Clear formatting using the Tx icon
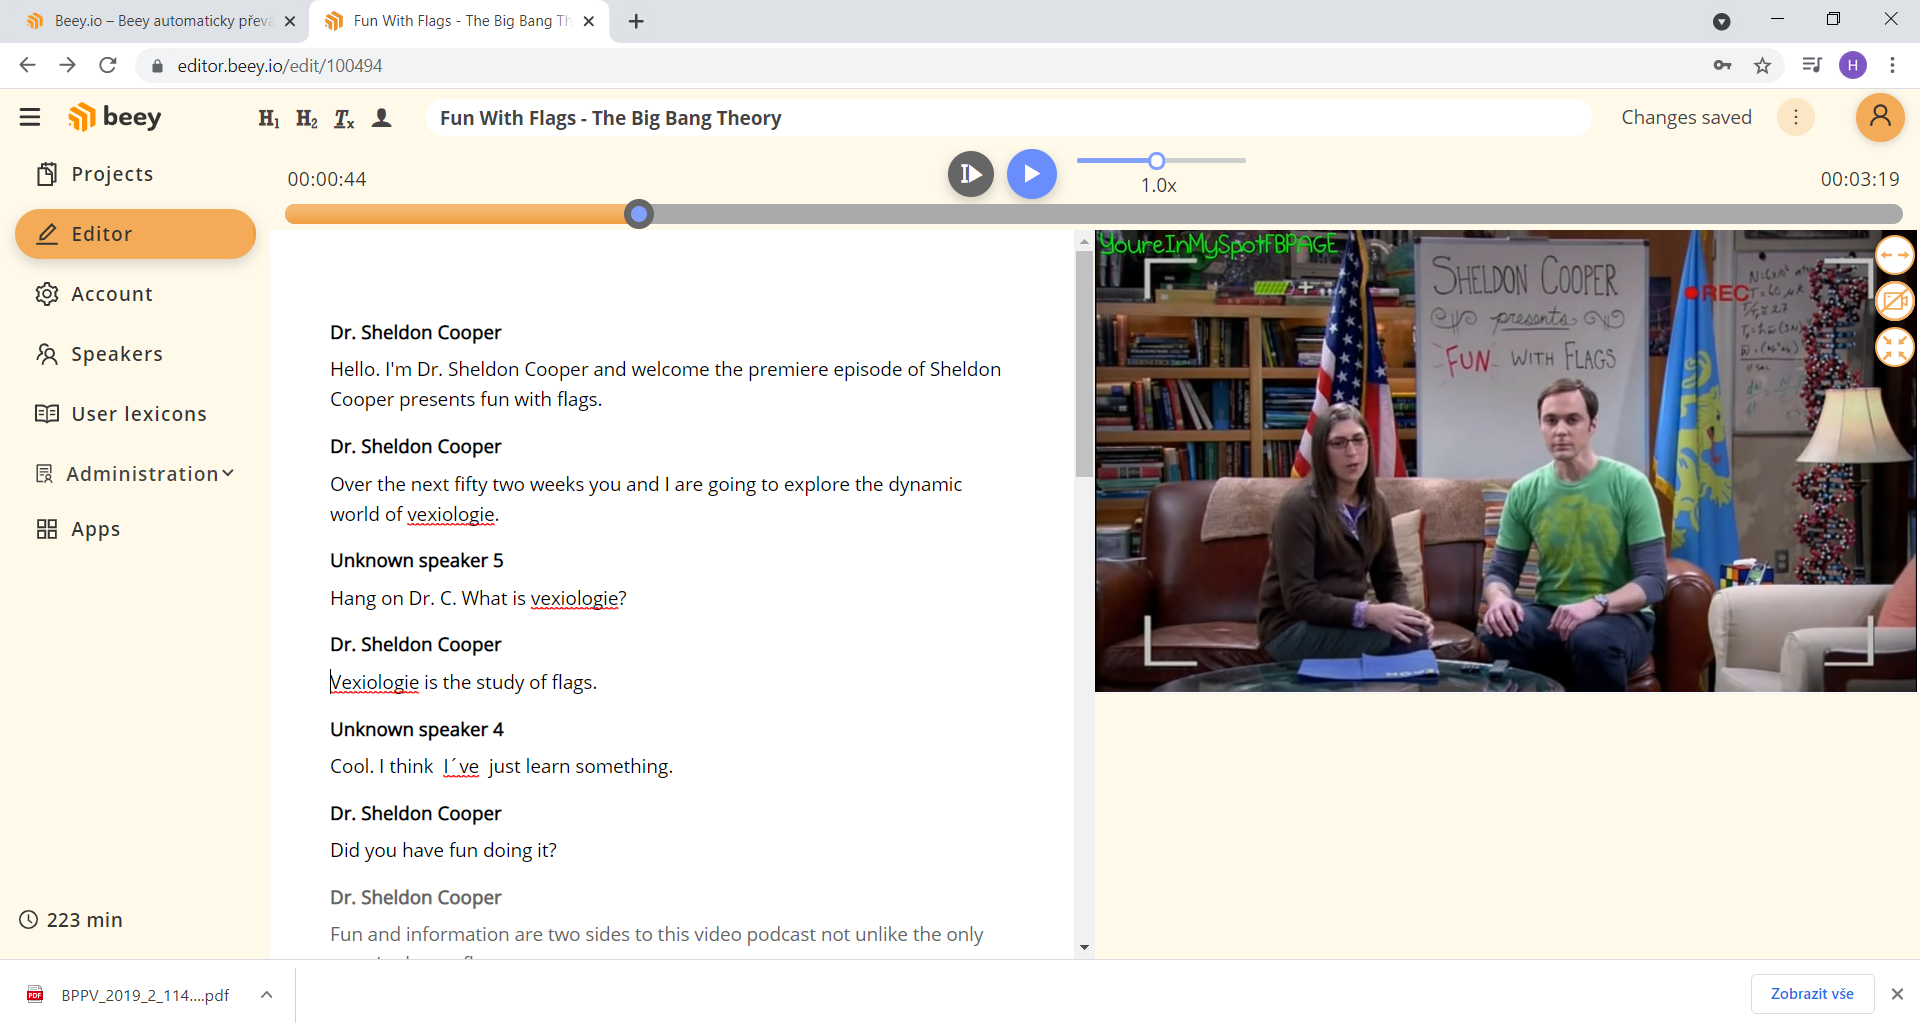The image size is (1920, 1030). [344, 118]
